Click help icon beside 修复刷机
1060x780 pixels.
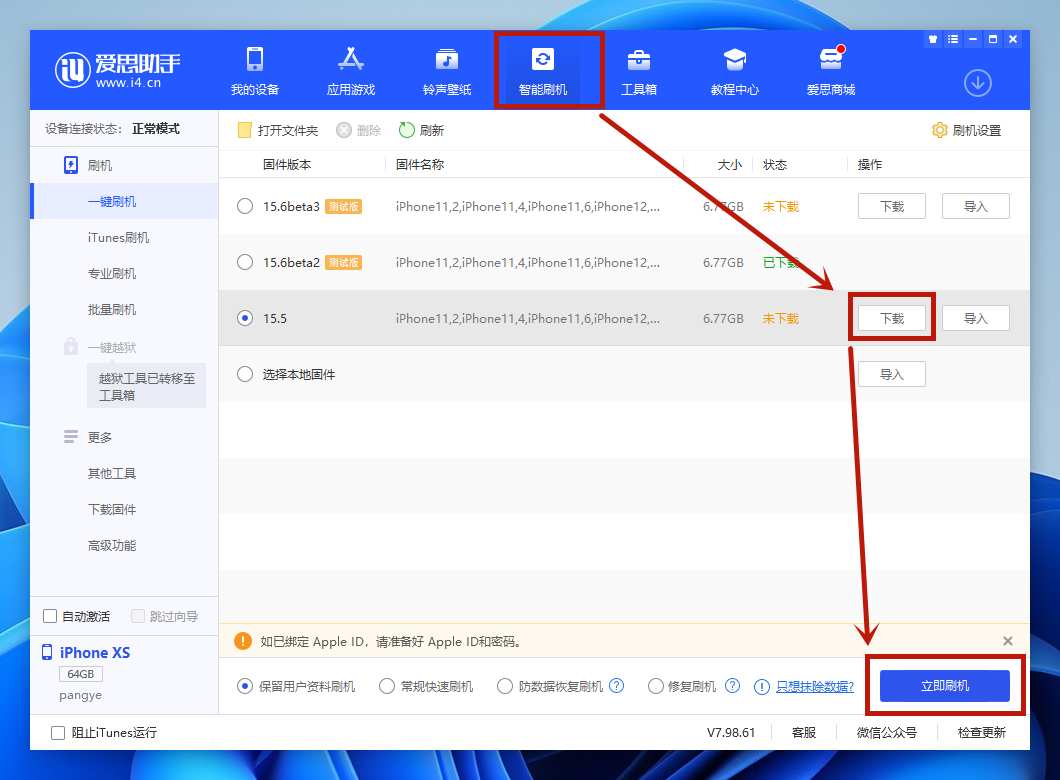(732, 685)
